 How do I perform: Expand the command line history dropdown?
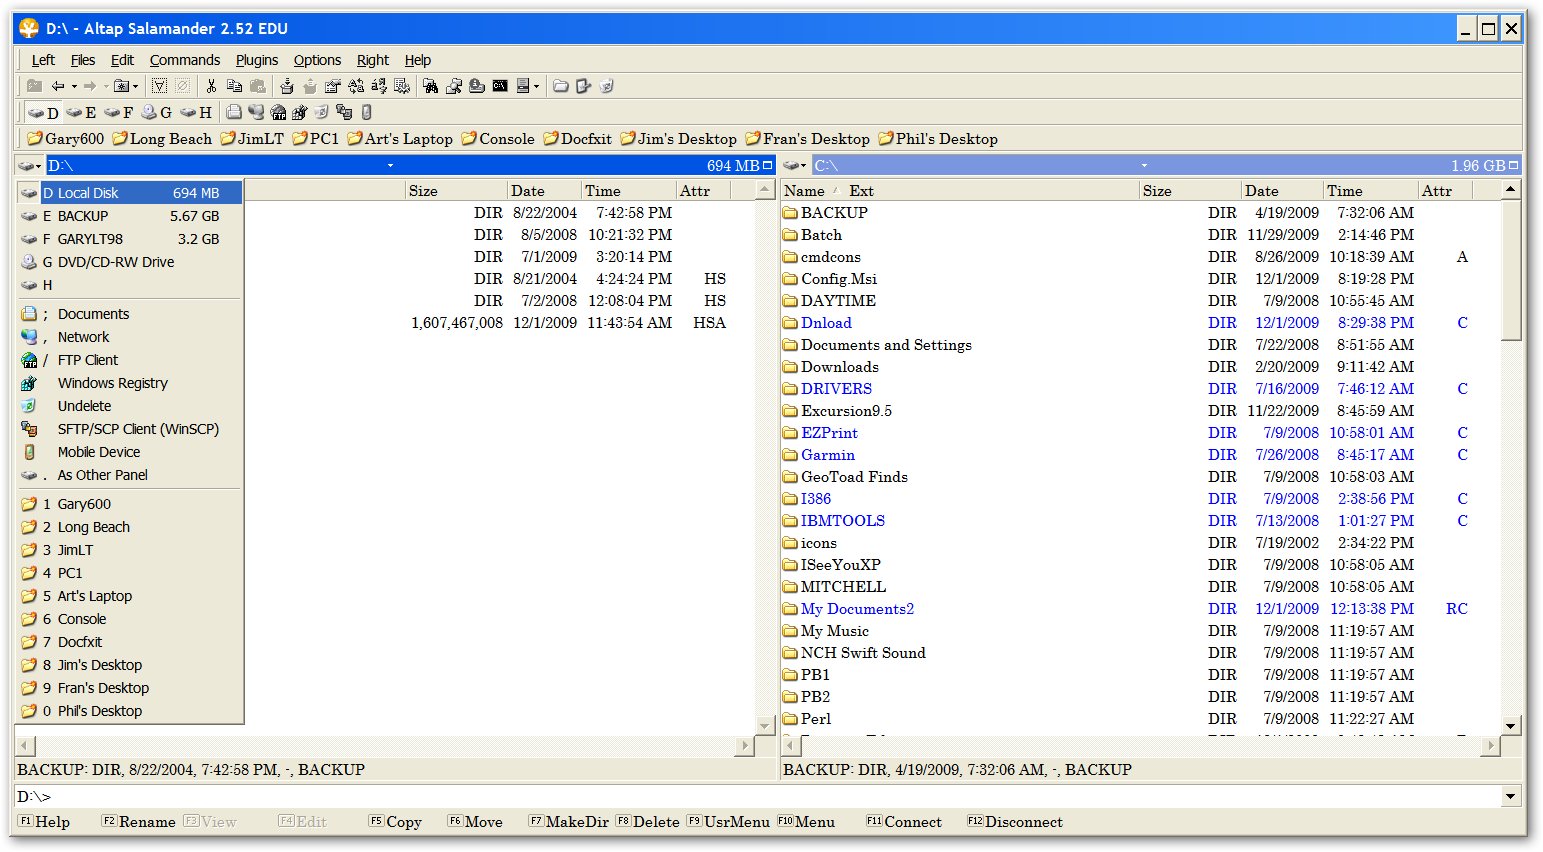point(1510,796)
